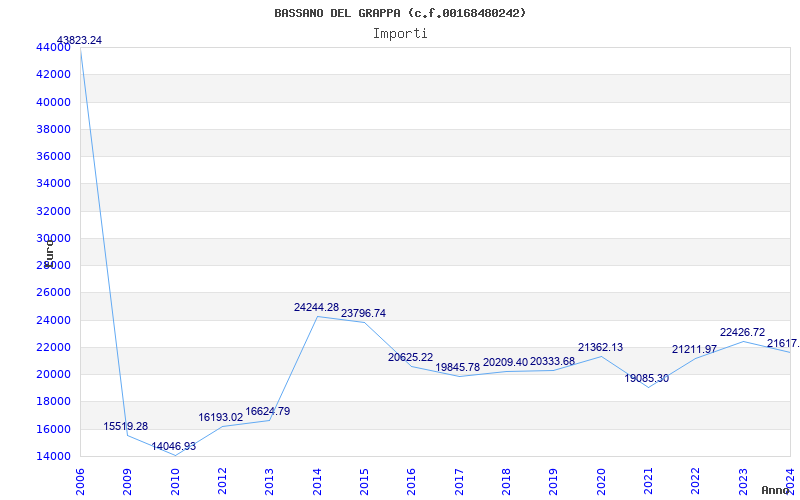Click the x-axis year 2014
This screenshot has width=800, height=500.
click(317, 482)
